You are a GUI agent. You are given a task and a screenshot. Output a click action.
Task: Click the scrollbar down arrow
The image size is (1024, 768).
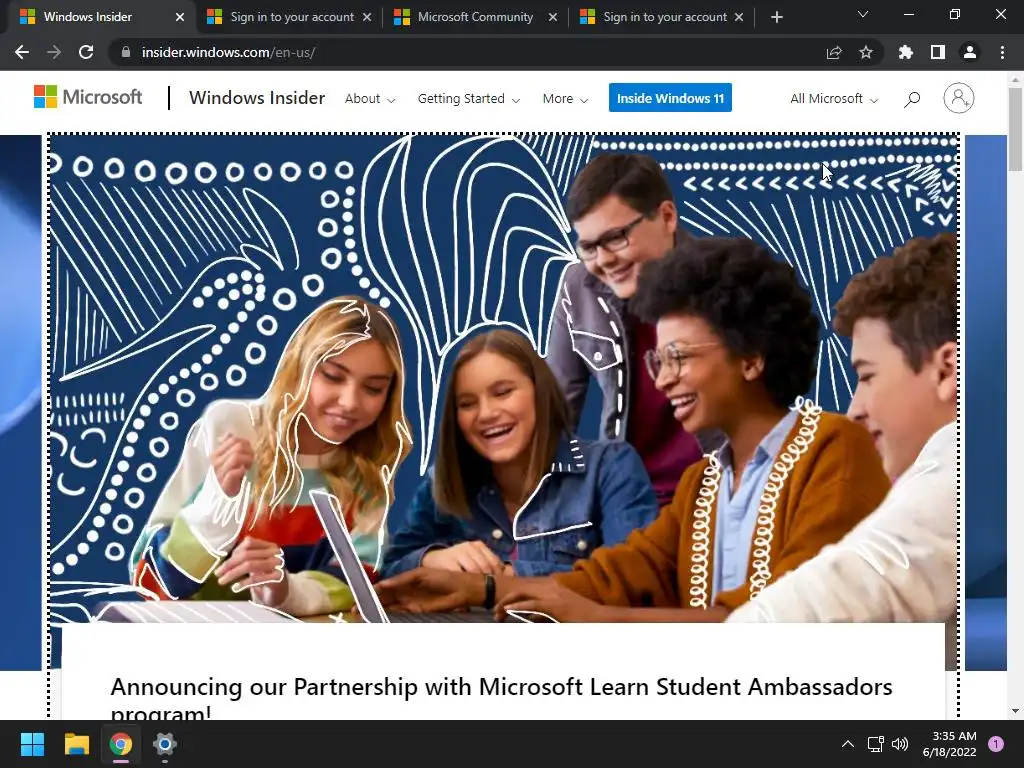click(1015, 711)
